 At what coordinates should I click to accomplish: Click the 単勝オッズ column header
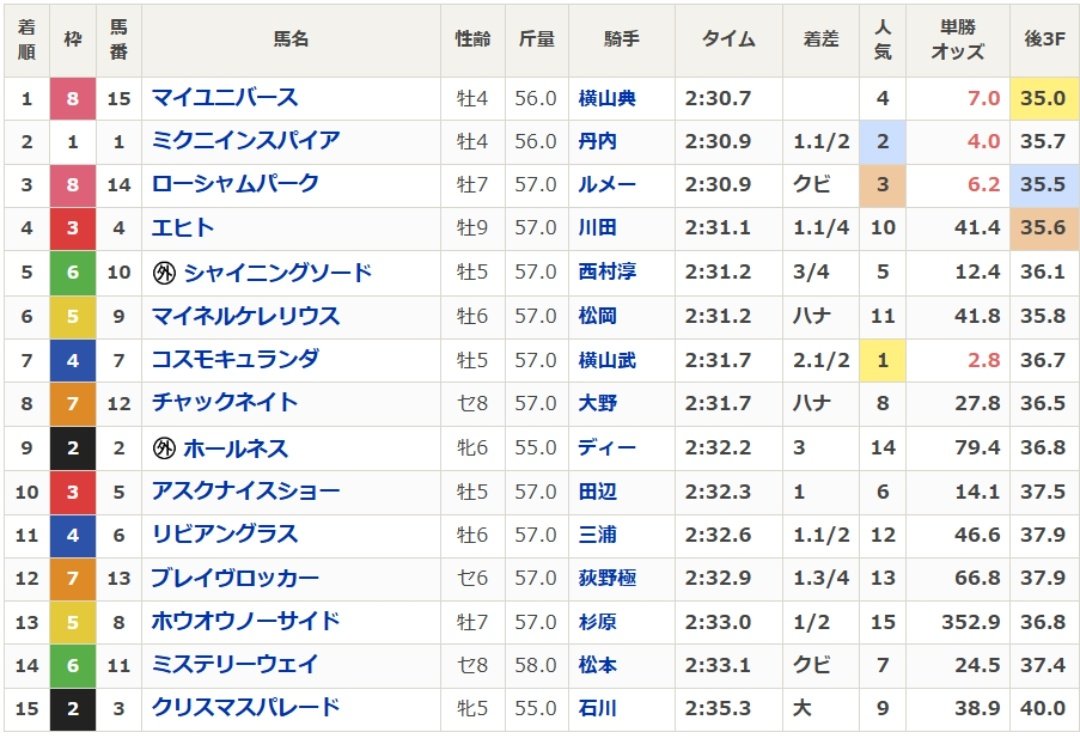pyautogui.click(x=957, y=40)
